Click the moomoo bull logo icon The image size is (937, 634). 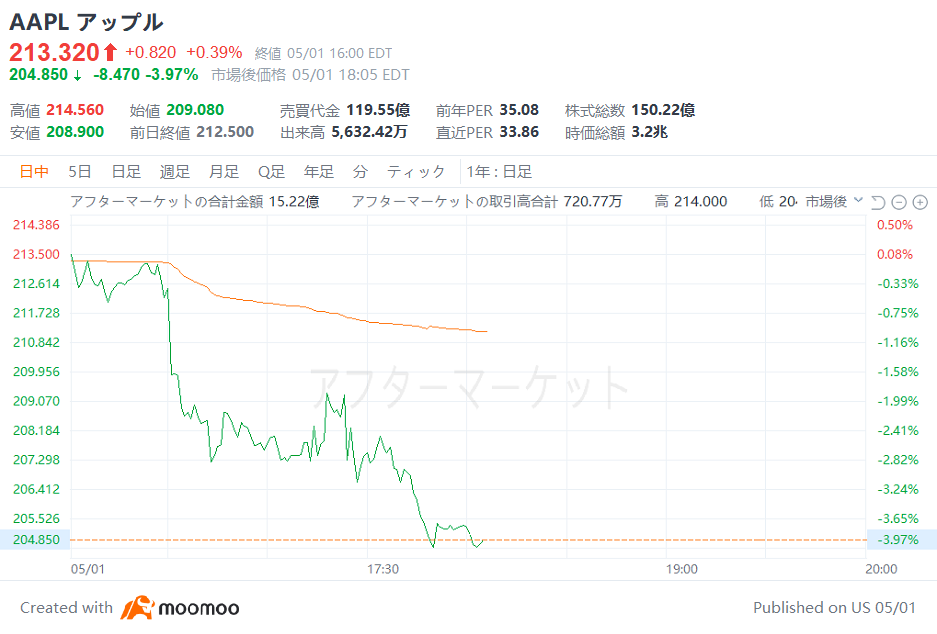pos(137,608)
